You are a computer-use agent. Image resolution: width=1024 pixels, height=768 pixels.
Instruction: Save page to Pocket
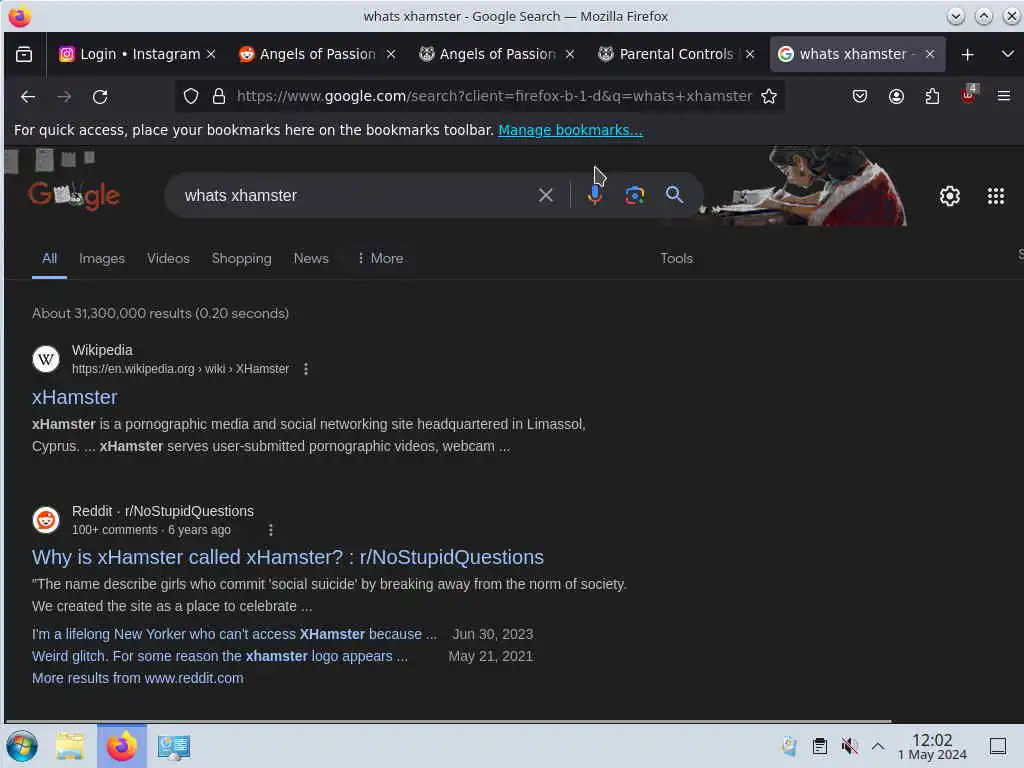pos(860,97)
